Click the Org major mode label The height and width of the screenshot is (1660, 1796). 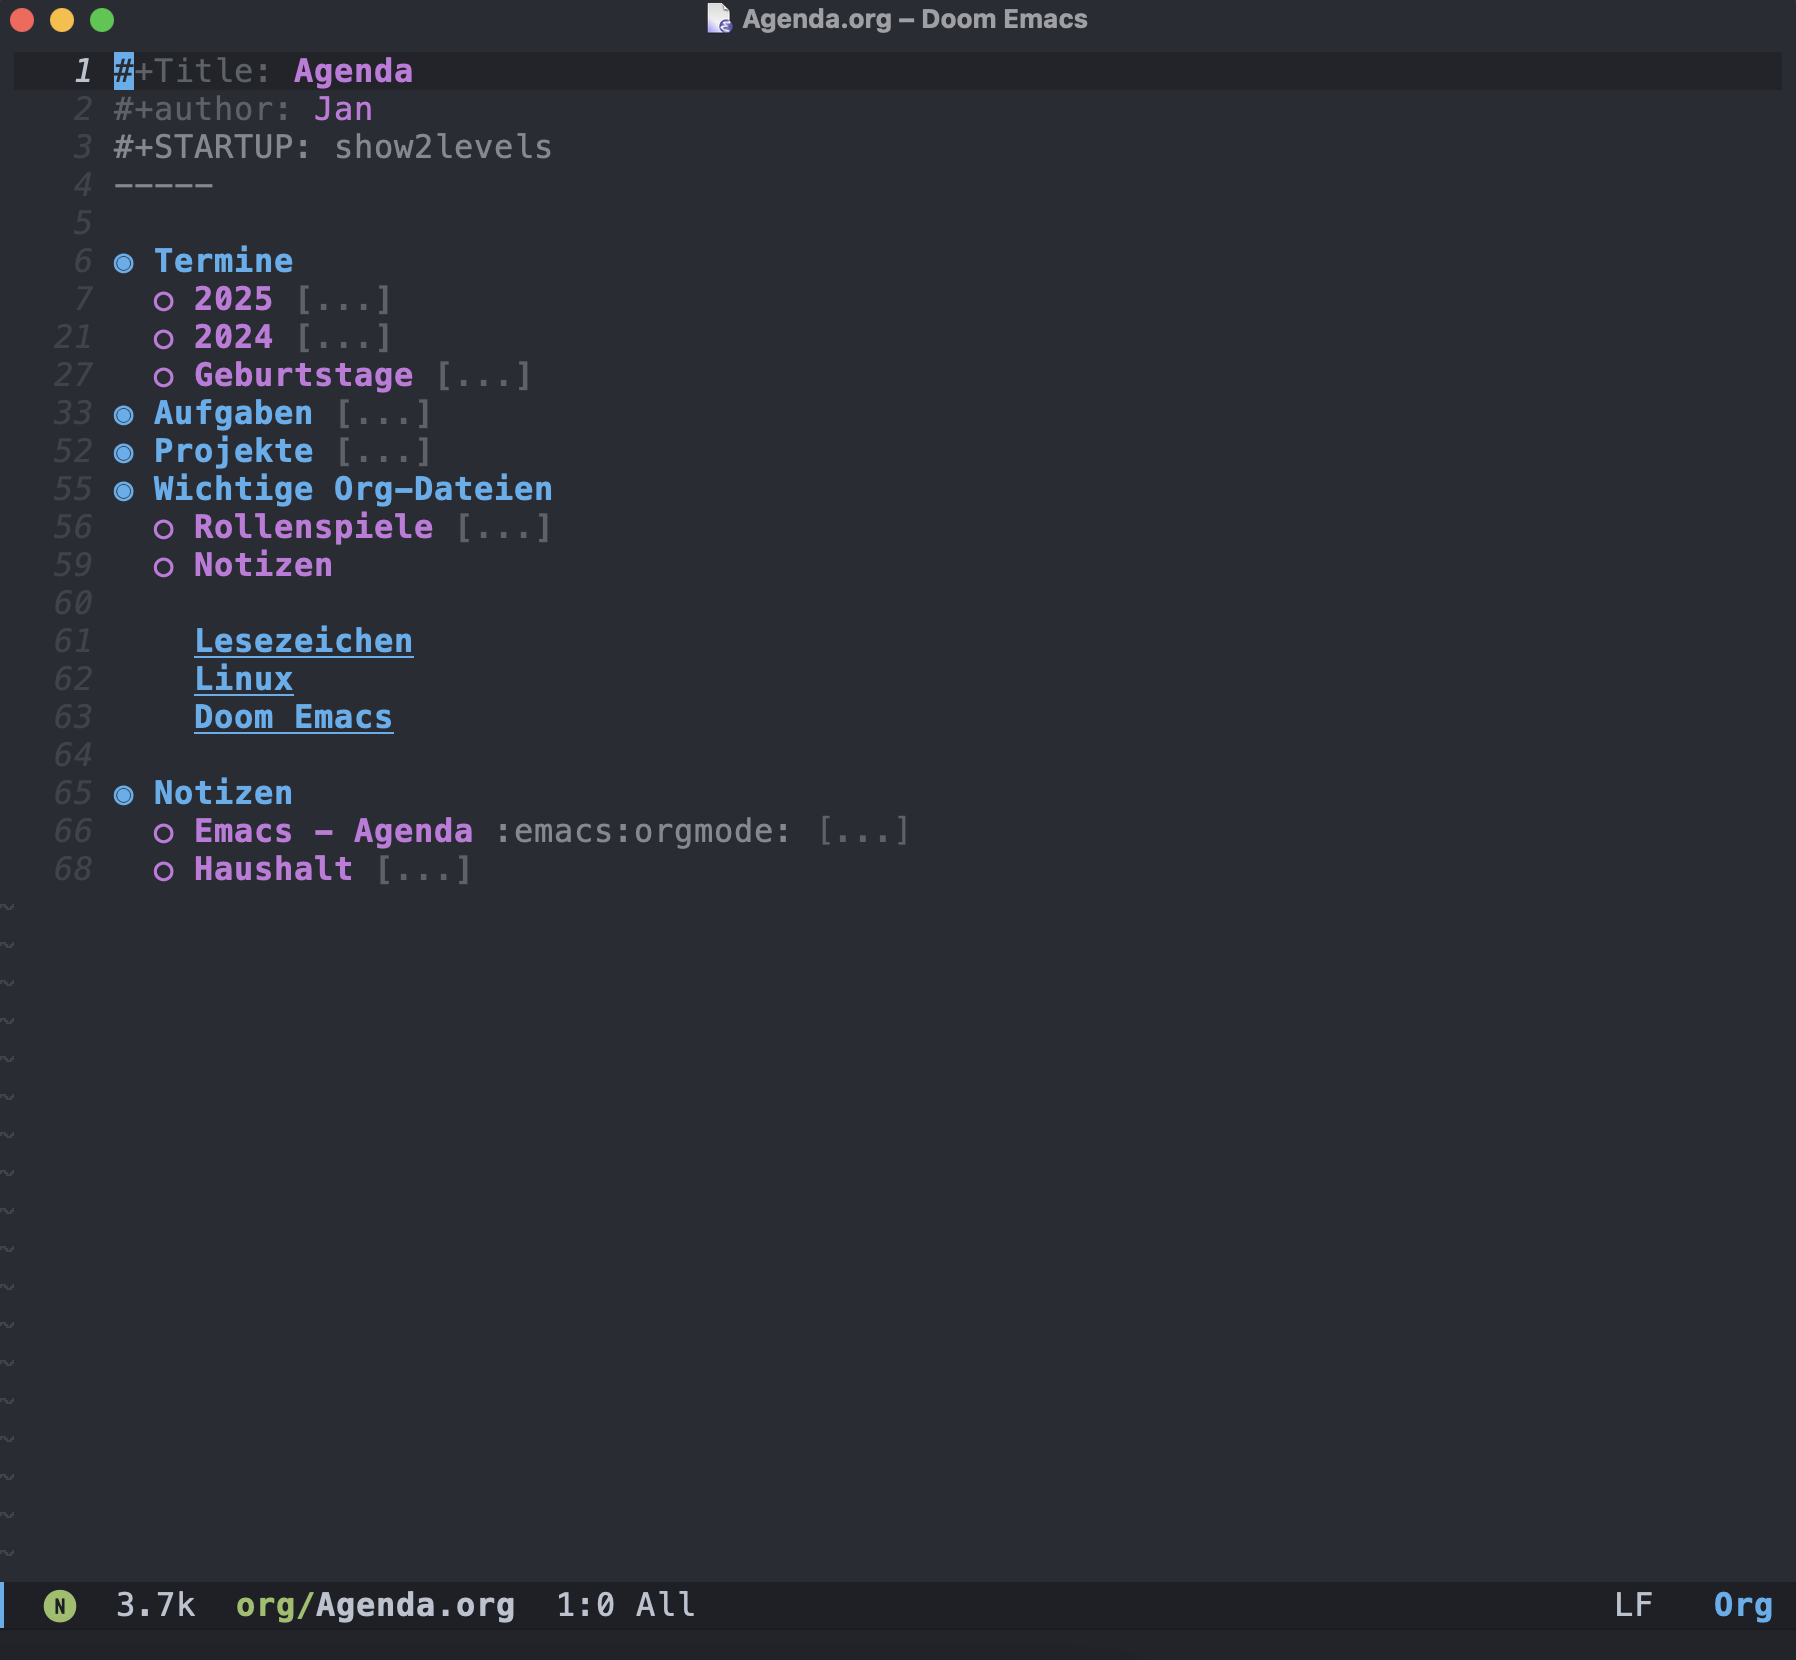[x=1742, y=1605]
